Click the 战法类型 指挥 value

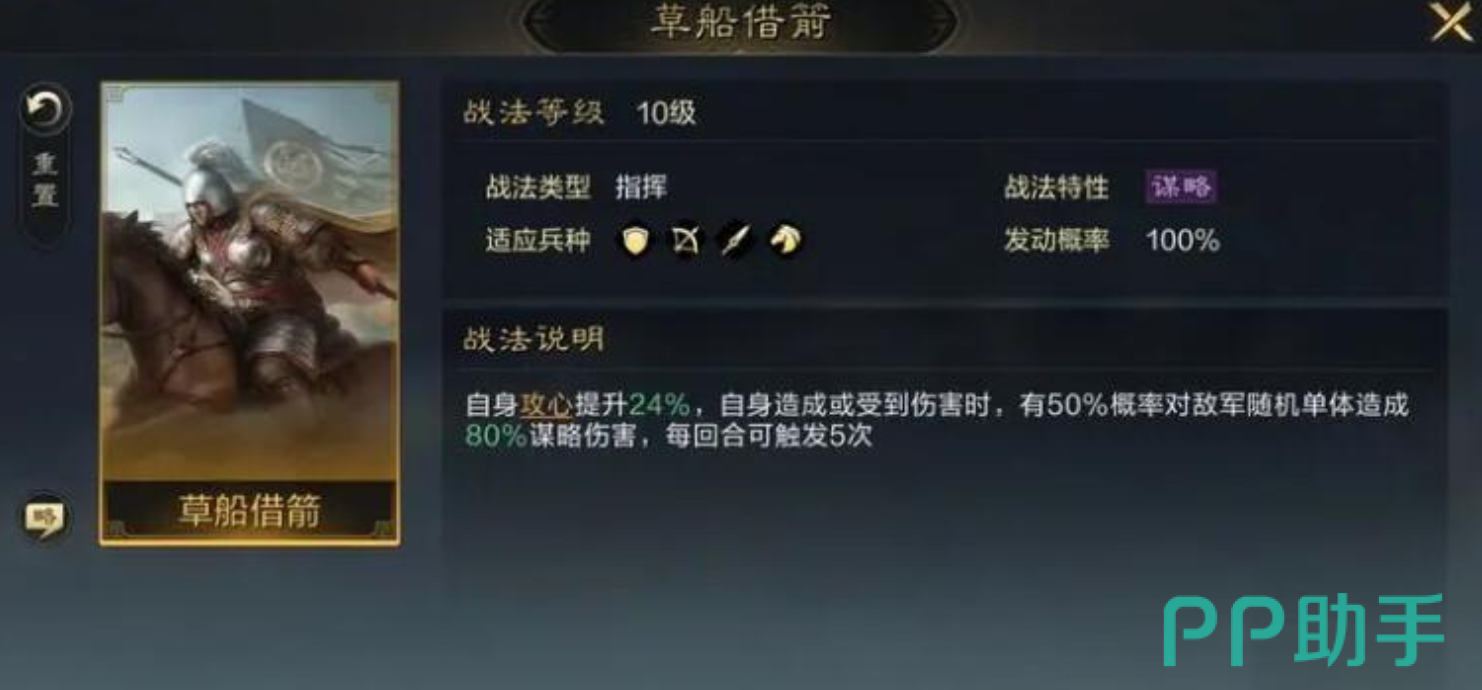641,187
